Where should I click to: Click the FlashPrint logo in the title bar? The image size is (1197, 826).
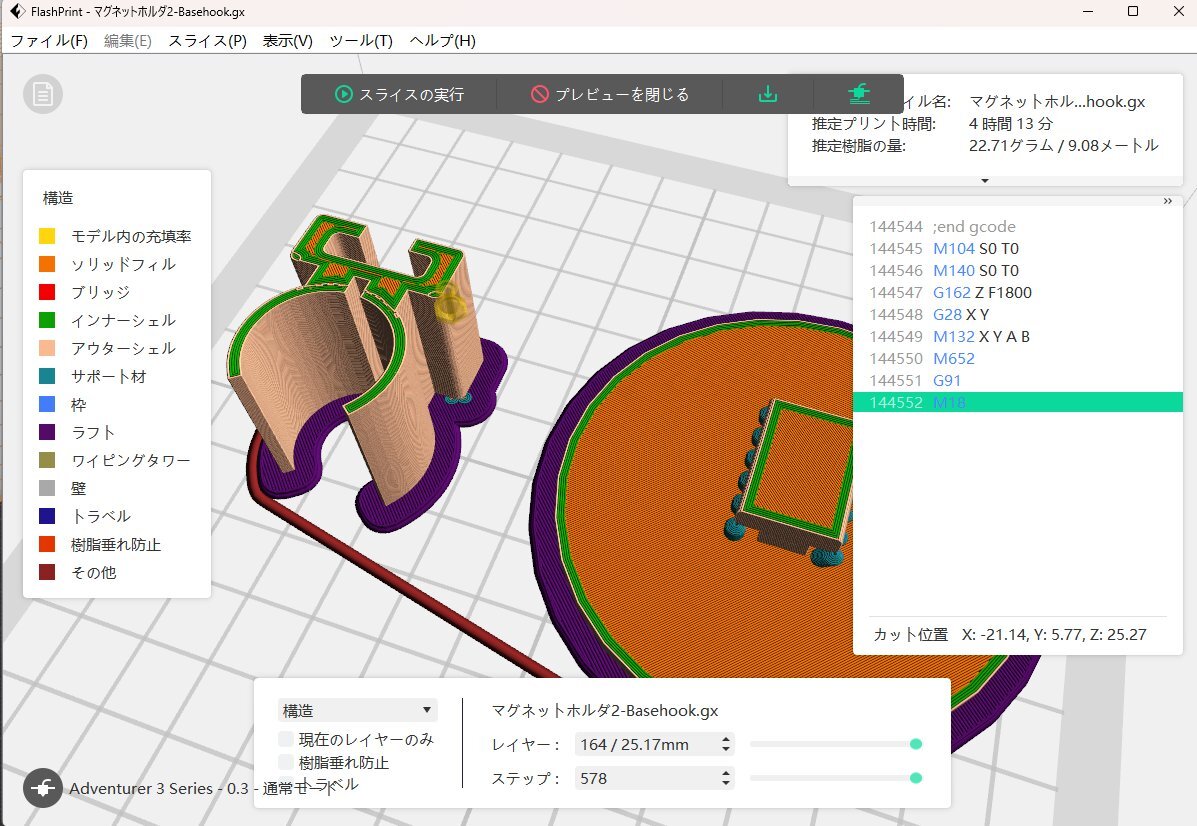tap(17, 11)
